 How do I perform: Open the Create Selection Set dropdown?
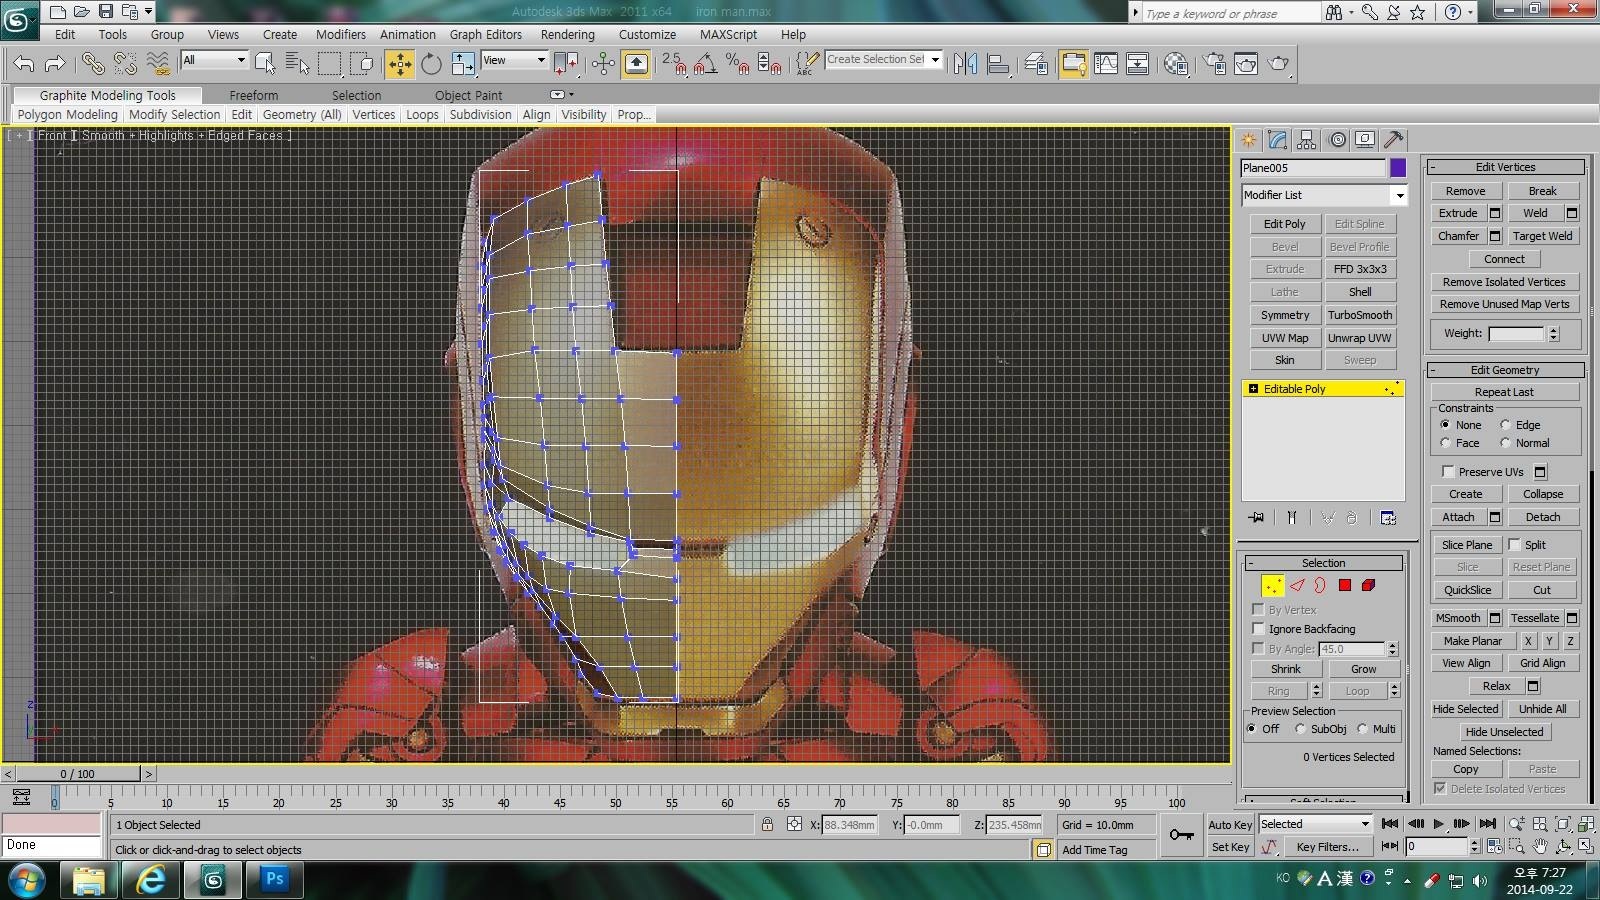(935, 60)
